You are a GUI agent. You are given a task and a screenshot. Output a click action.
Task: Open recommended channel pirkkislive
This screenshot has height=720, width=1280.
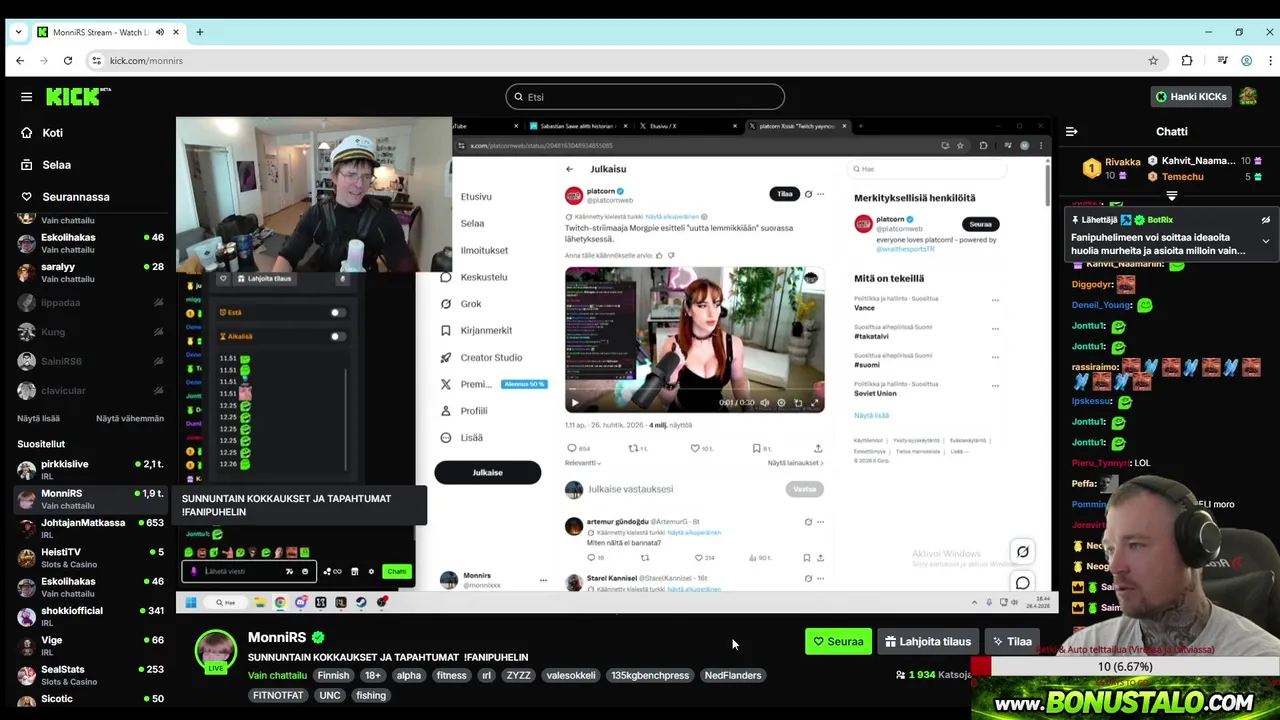pyautogui.click(x=90, y=469)
